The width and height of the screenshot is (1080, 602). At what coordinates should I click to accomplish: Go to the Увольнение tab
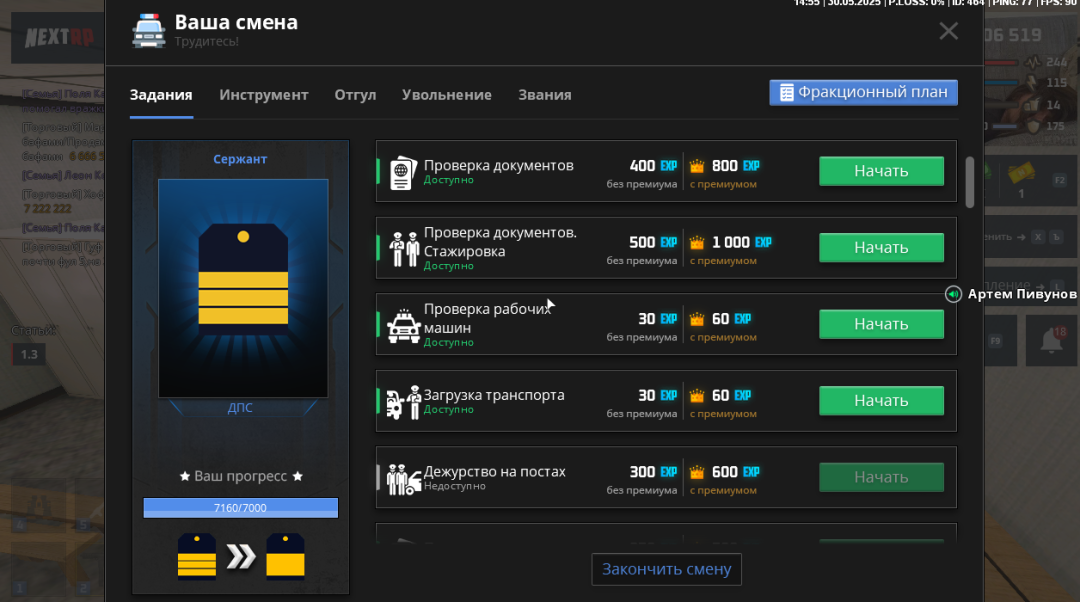pyautogui.click(x=447, y=95)
